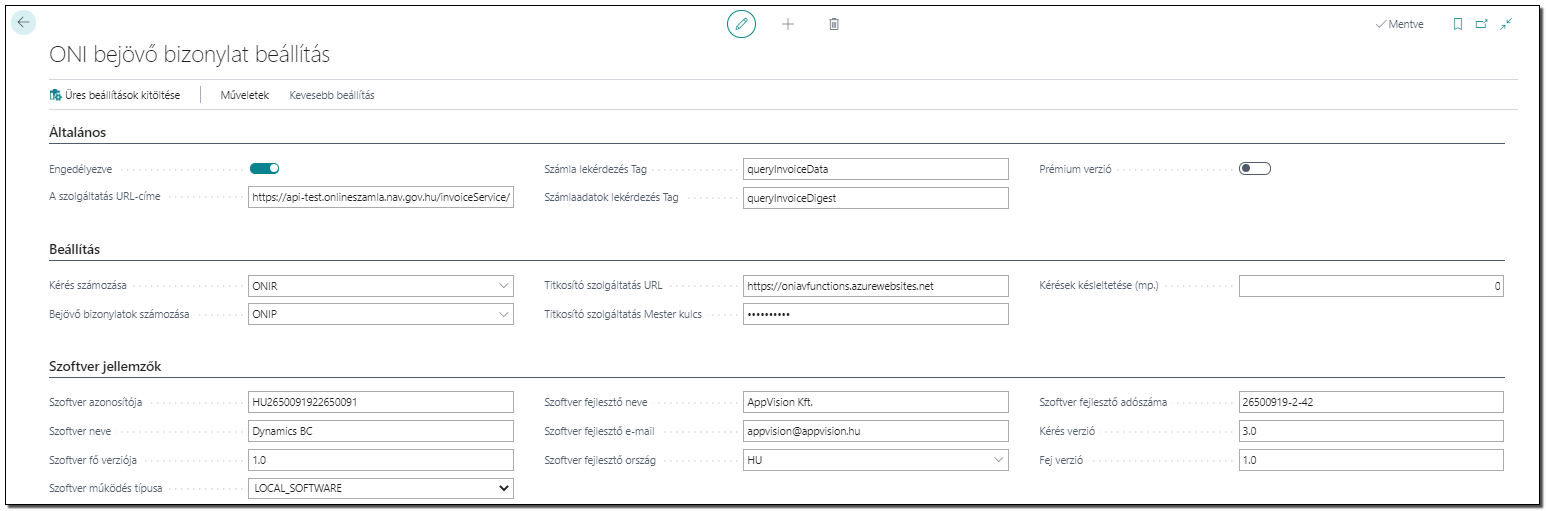Viewport: 1546px width, 511px height.
Task: Click the page title ONI bejövő bizonylat beállítás
Action: 190,54
